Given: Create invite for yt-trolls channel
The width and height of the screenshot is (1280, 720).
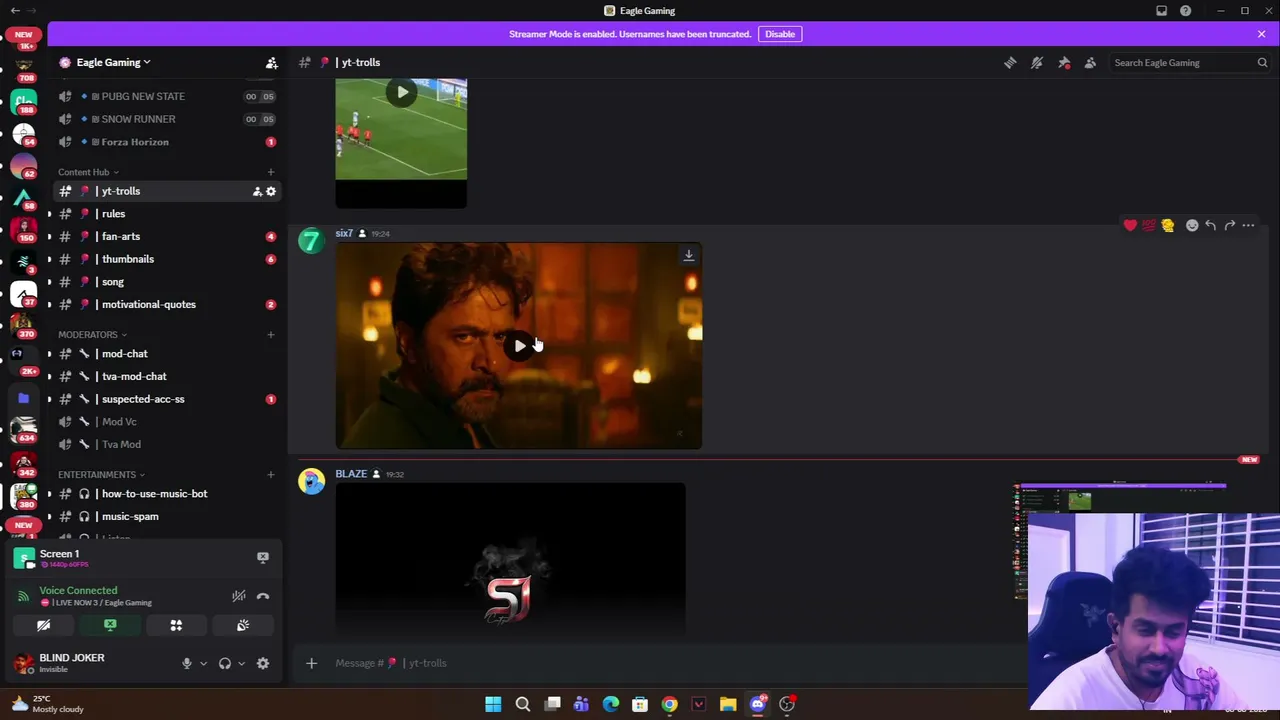Looking at the screenshot, I should [x=257, y=191].
